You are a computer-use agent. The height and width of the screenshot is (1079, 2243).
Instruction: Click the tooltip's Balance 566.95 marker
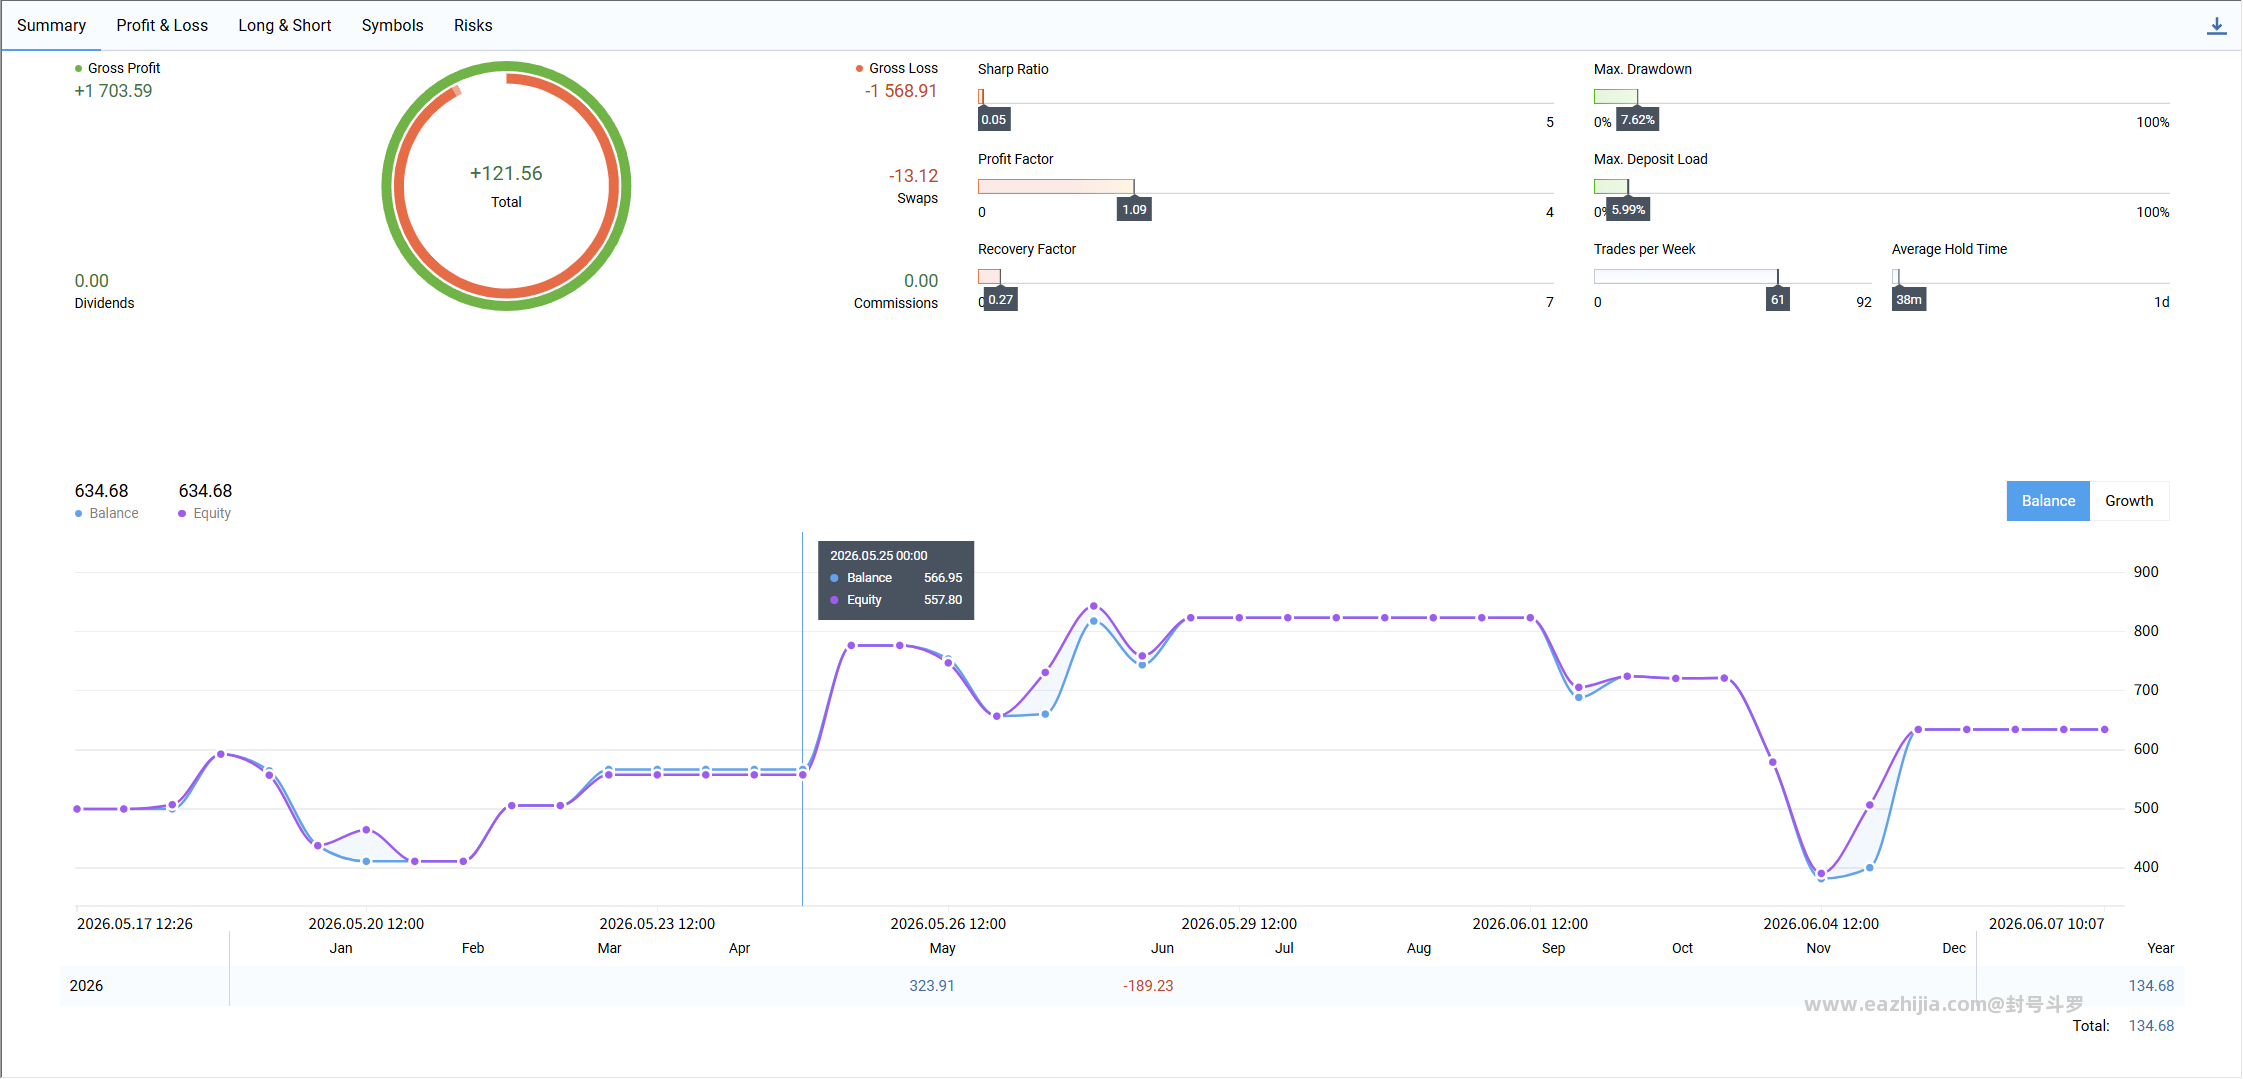834,578
